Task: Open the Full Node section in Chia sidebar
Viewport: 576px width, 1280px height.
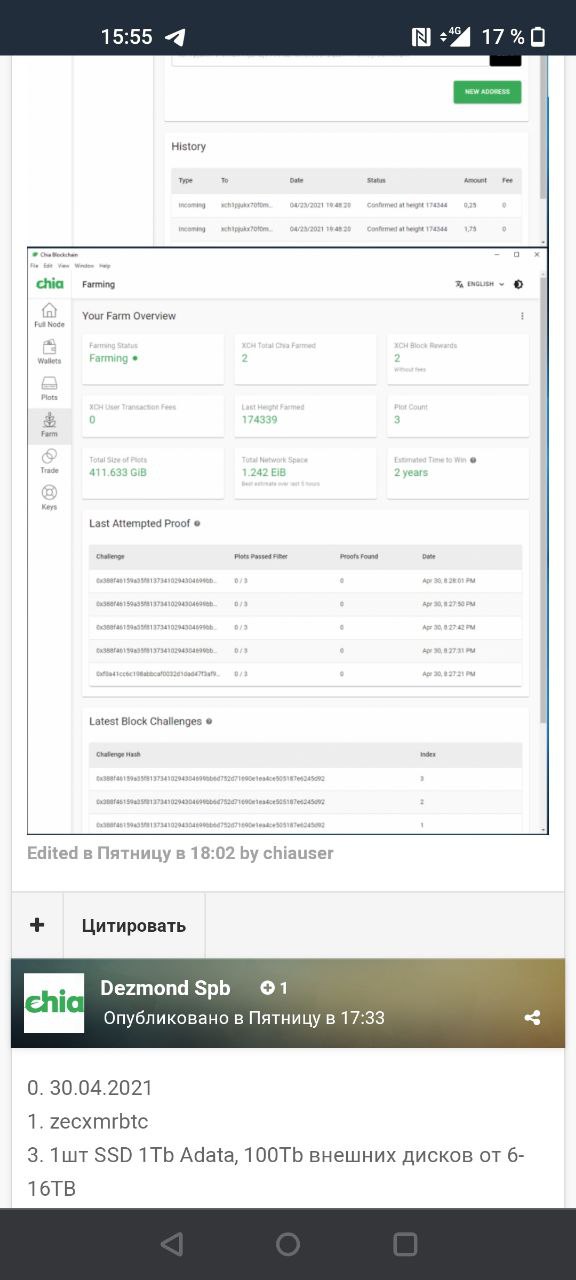Action: pos(49,316)
